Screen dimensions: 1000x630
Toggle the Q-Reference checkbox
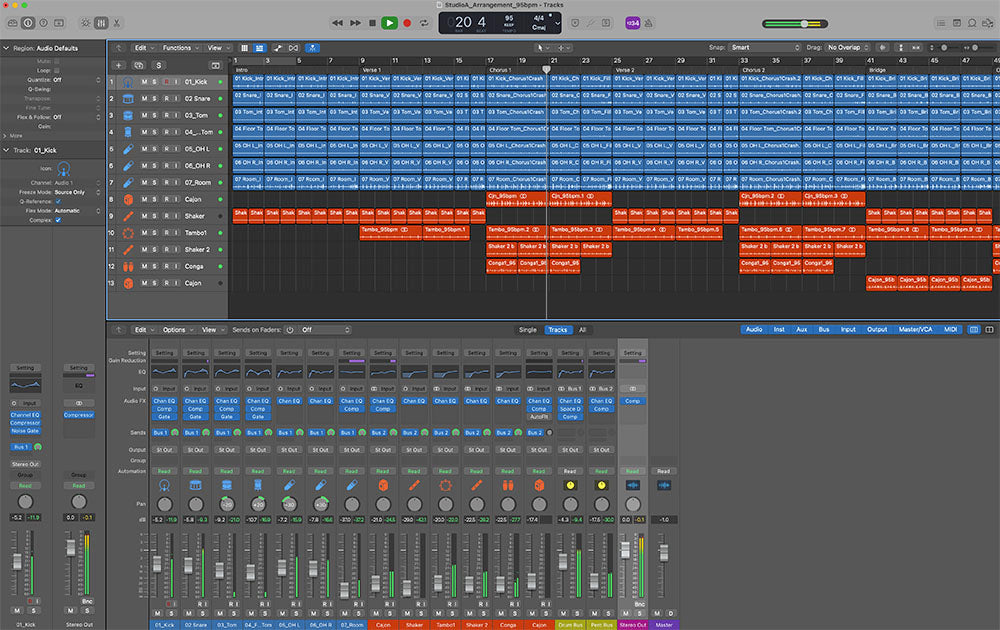58,201
